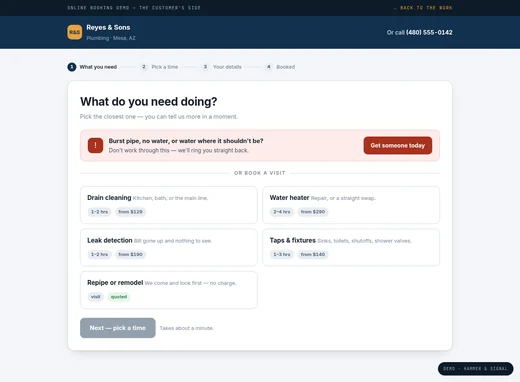Choose the Taps & fixtures service card

[351, 247]
